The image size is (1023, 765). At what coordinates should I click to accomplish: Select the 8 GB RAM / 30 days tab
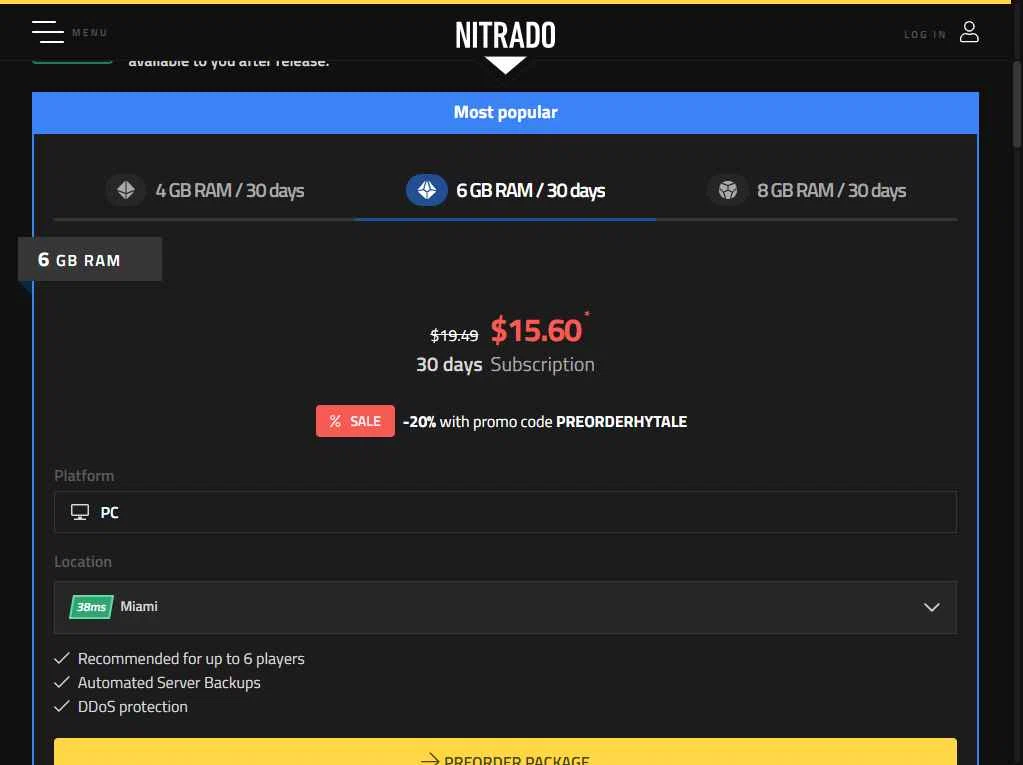[806, 190]
